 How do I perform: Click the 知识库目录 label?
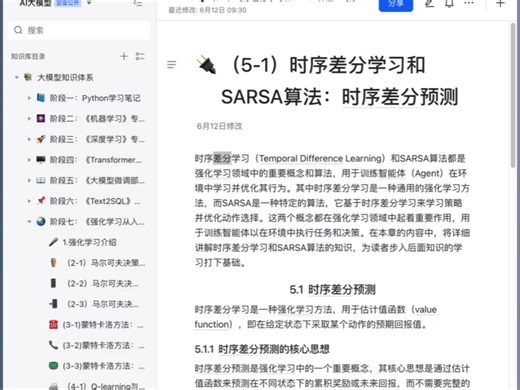pos(28,56)
